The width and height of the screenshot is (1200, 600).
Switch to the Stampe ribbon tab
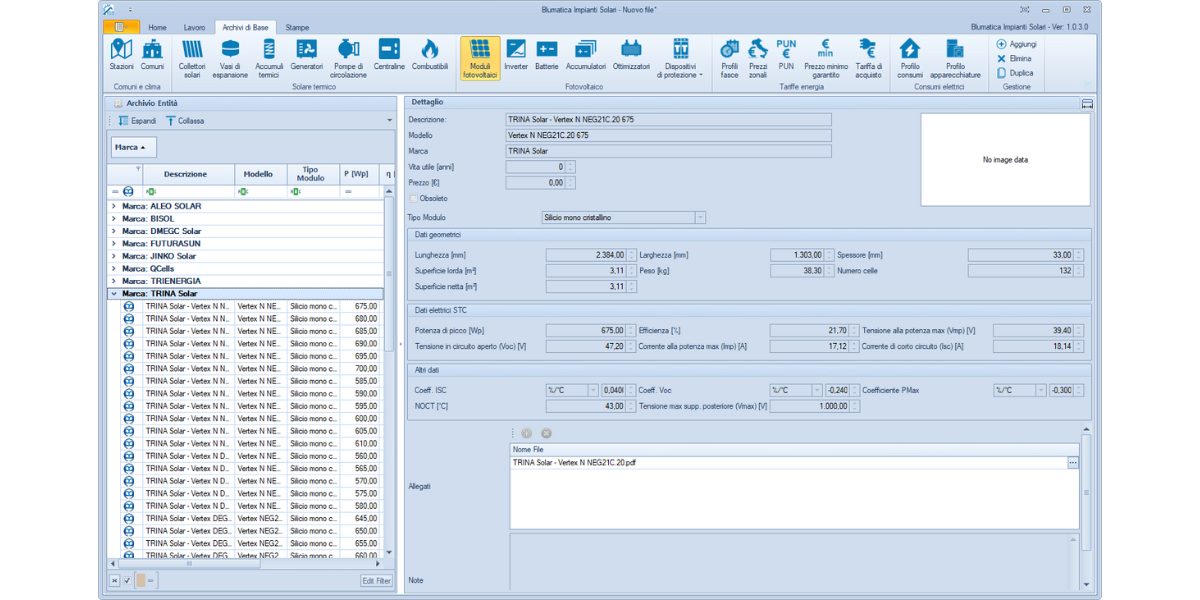[297, 27]
